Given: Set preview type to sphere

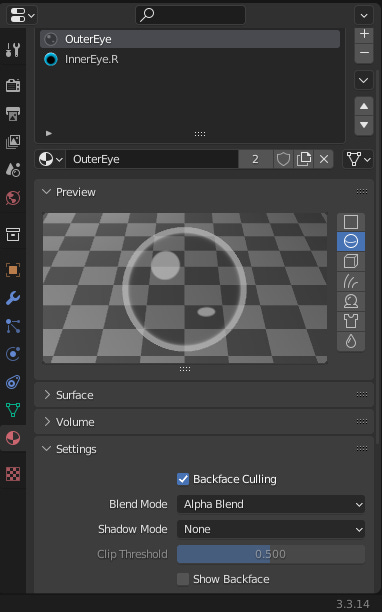Looking at the screenshot, I should [x=351, y=242].
